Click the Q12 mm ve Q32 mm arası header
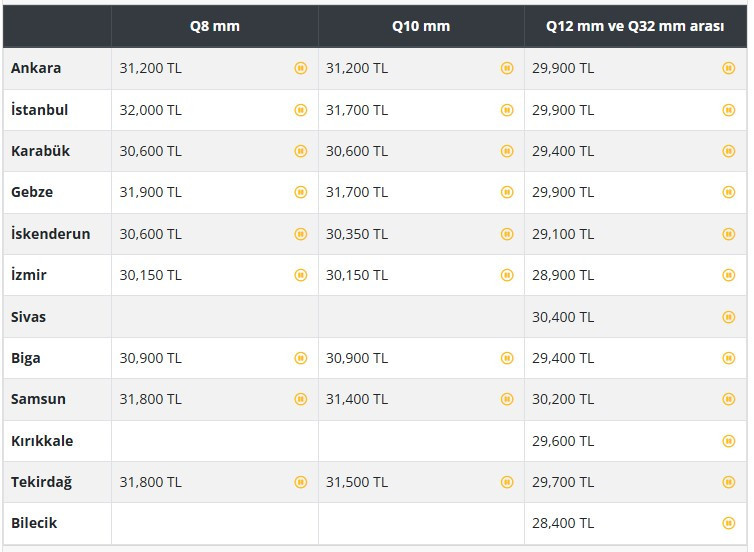Screen dimensions: 754x552 pyautogui.click(x=635, y=26)
